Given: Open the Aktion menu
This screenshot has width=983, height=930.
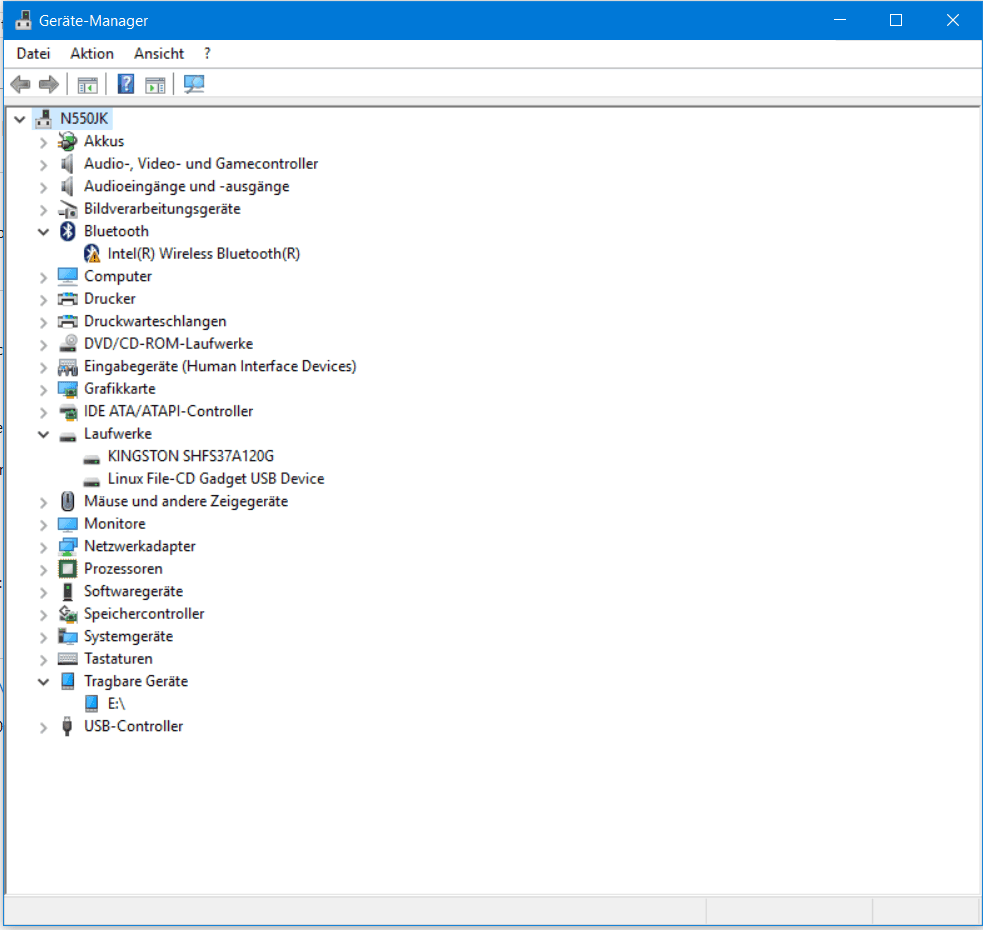Looking at the screenshot, I should [92, 54].
